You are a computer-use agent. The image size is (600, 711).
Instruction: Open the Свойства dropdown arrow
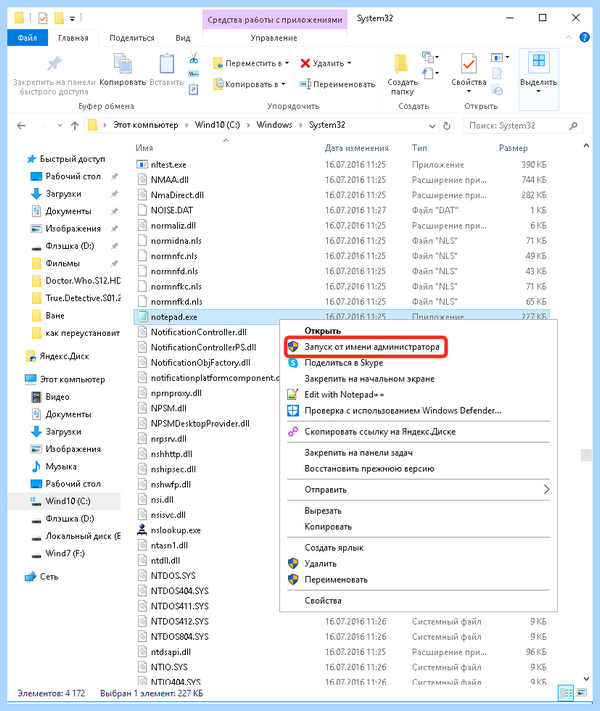(x=468, y=92)
